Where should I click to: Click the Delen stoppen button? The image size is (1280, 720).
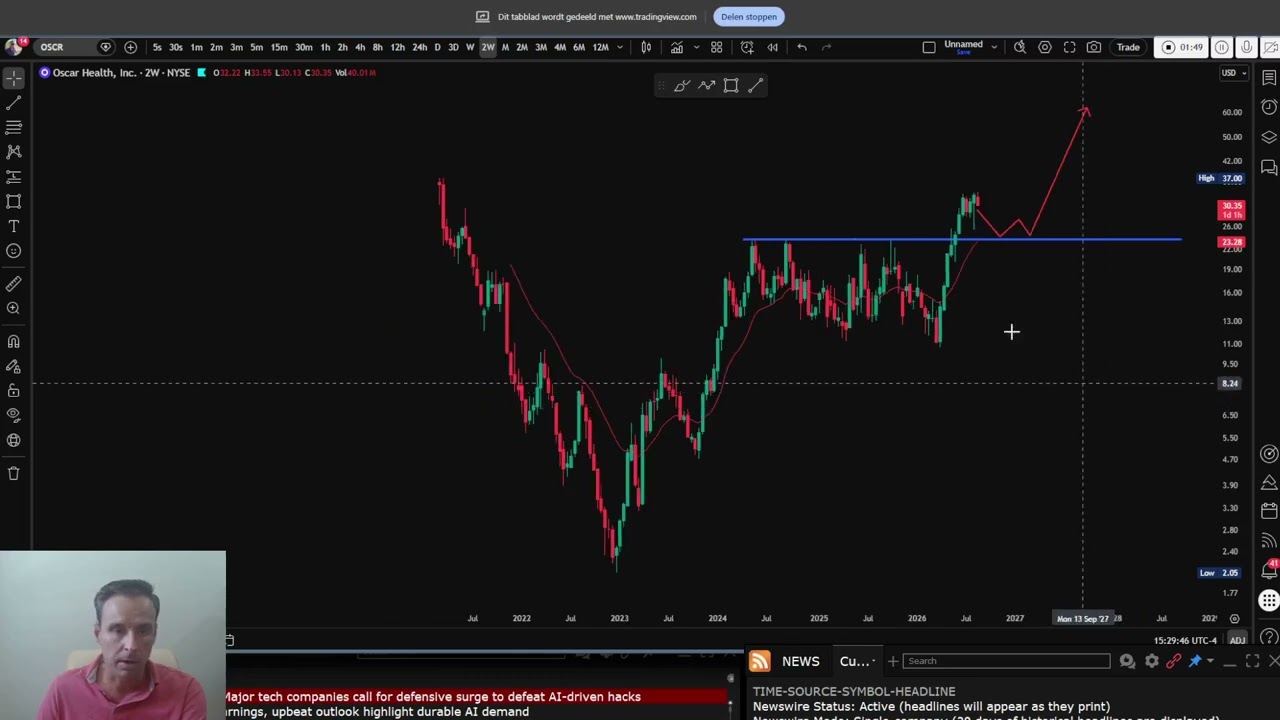click(749, 17)
